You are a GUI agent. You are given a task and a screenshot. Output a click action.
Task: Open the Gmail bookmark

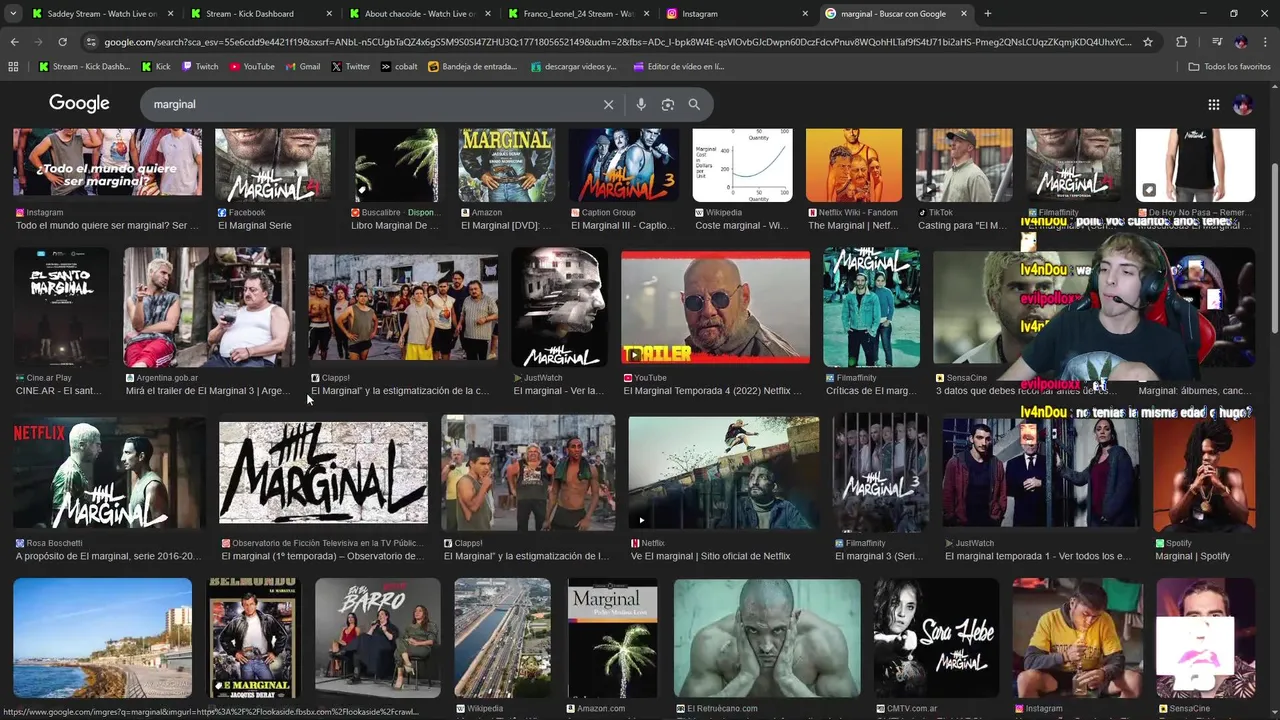(303, 67)
